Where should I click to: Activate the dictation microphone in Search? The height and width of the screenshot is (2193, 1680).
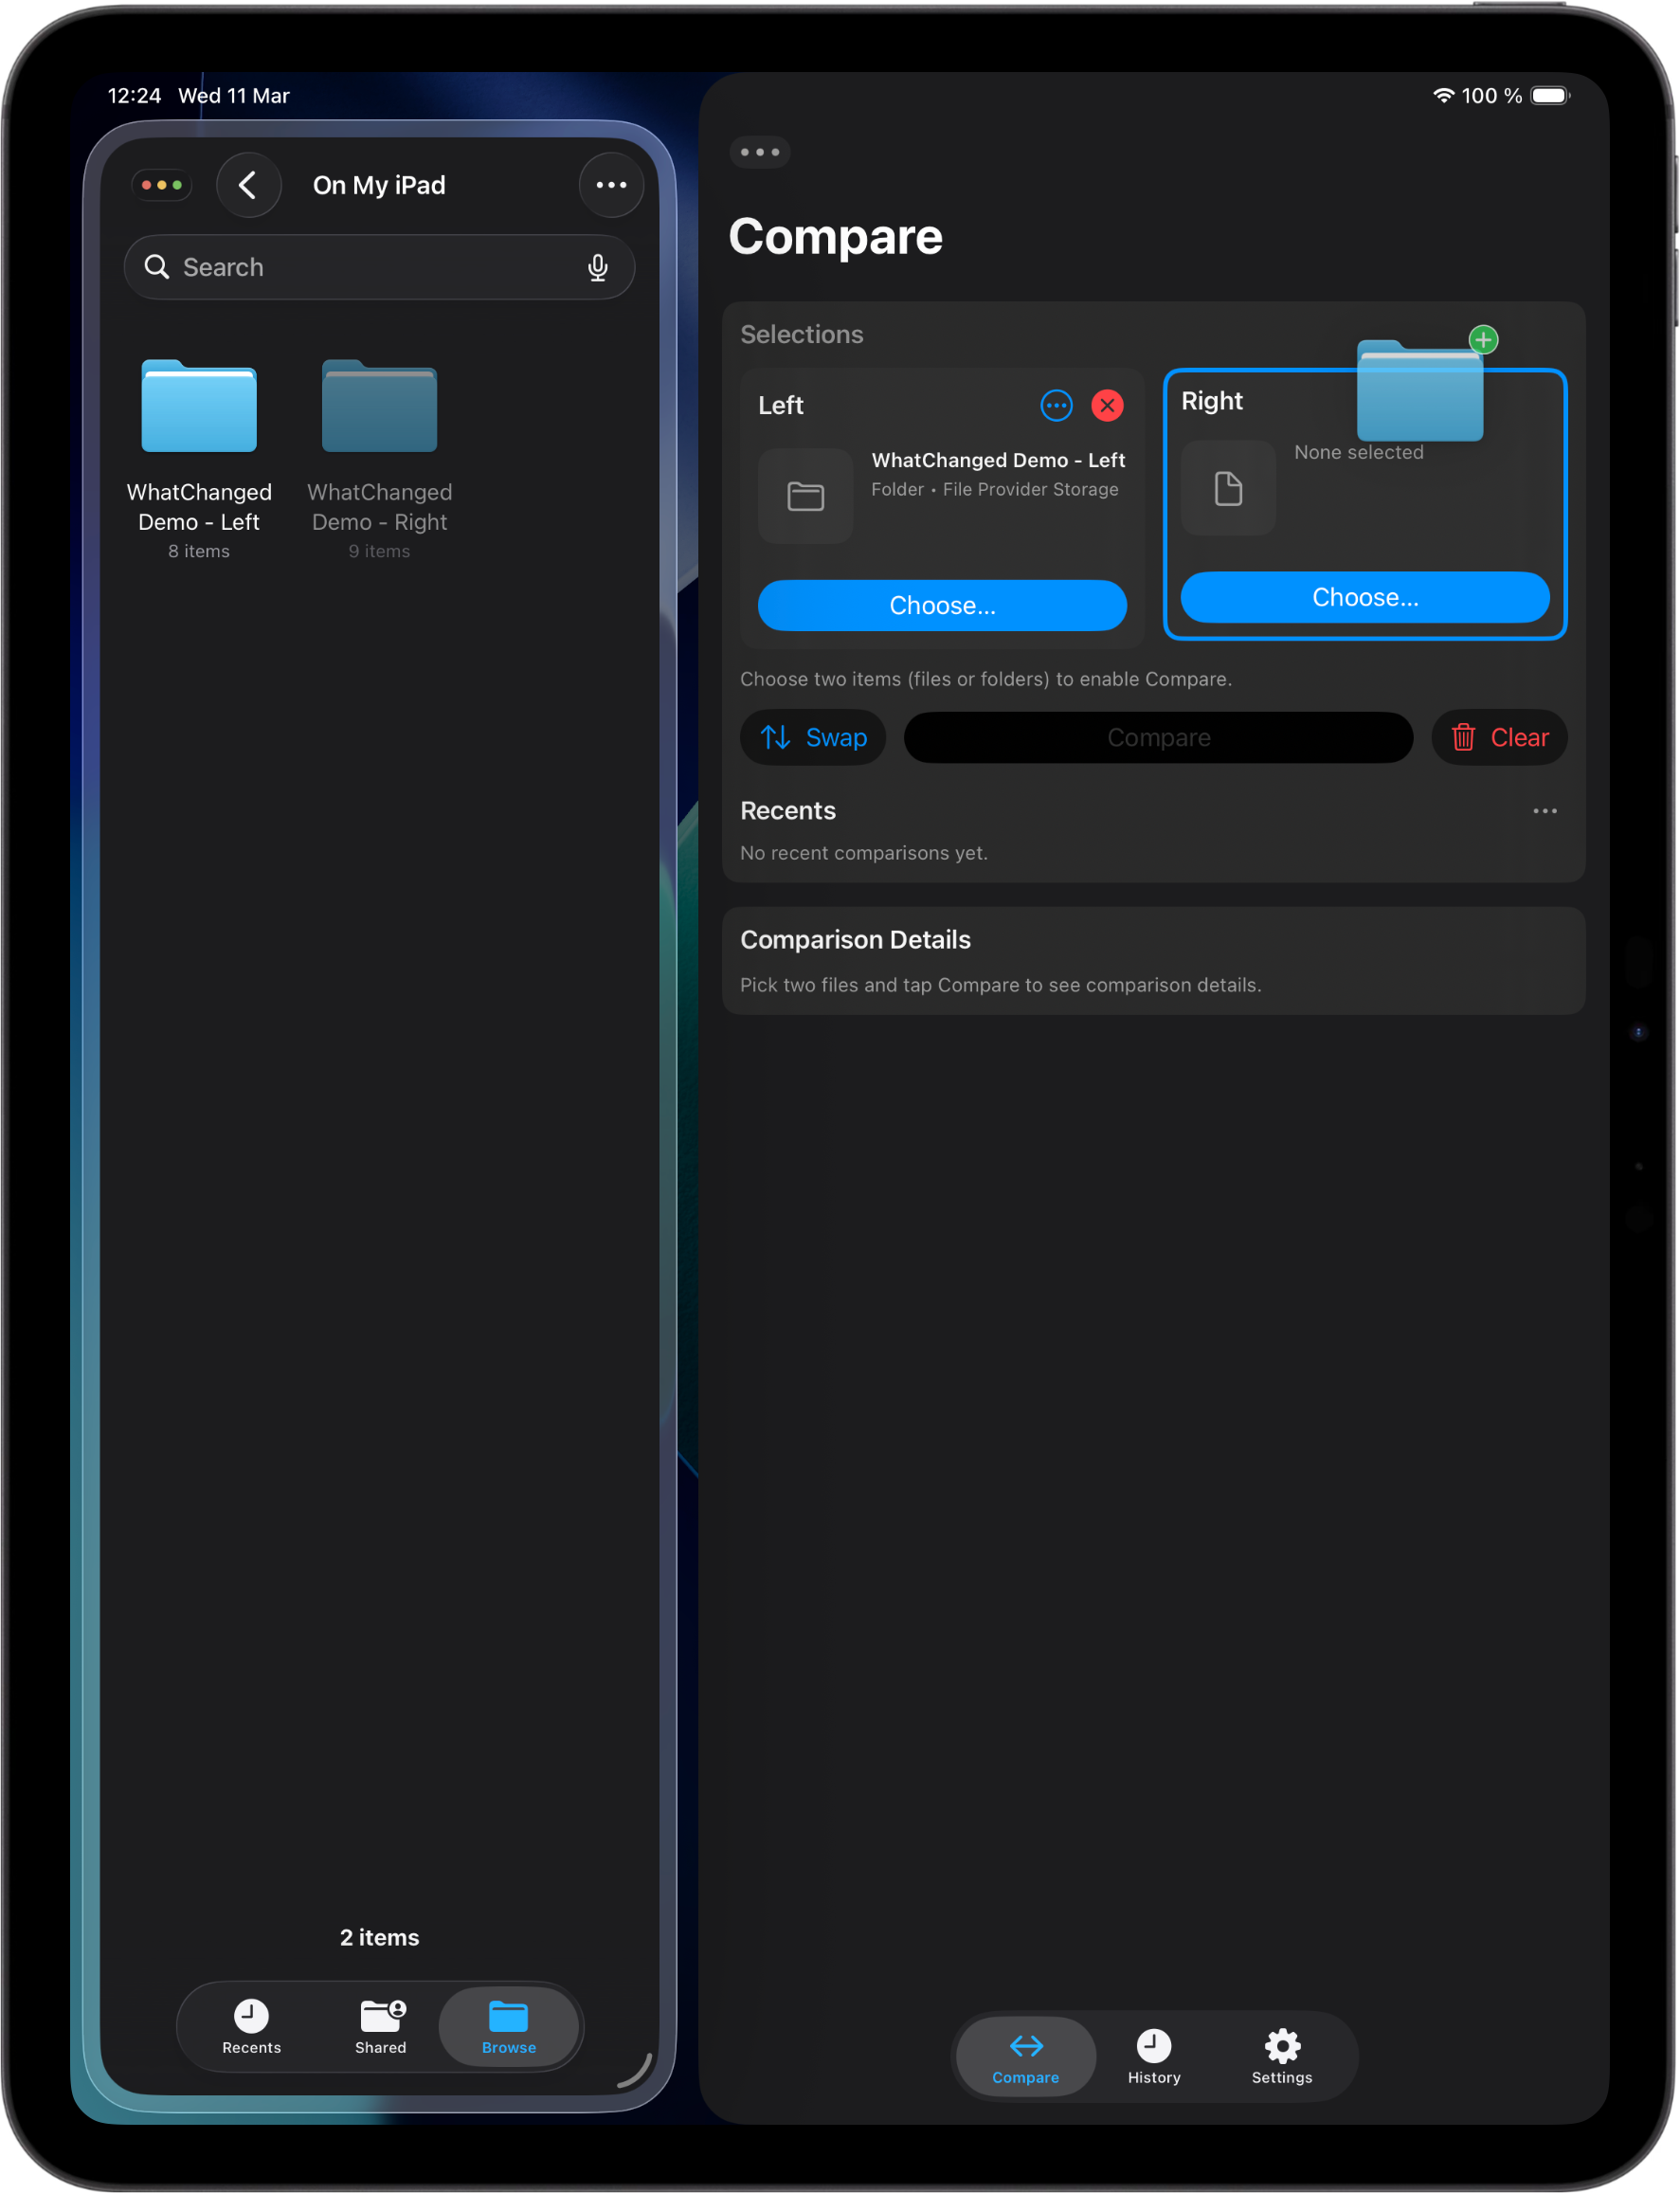(597, 267)
